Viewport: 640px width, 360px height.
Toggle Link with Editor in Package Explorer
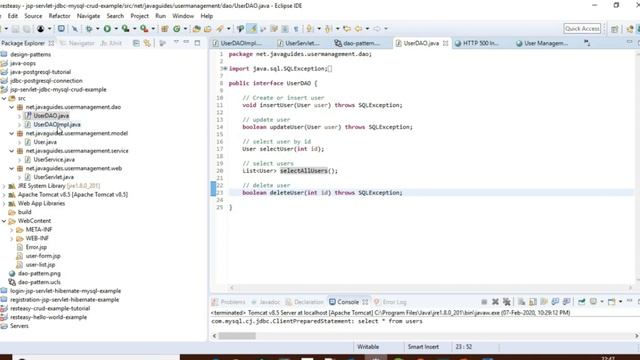pyautogui.click(x=147, y=43)
